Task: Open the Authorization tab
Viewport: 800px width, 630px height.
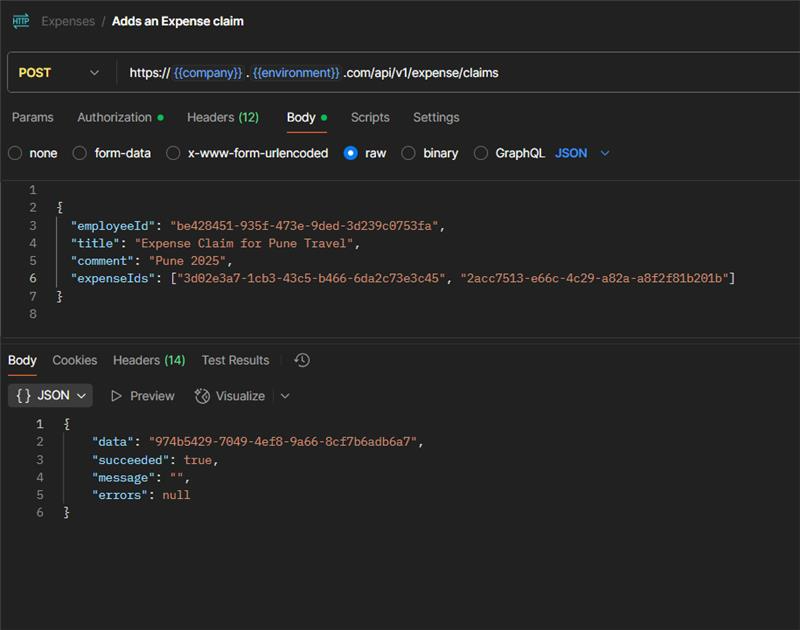Action: [x=115, y=117]
